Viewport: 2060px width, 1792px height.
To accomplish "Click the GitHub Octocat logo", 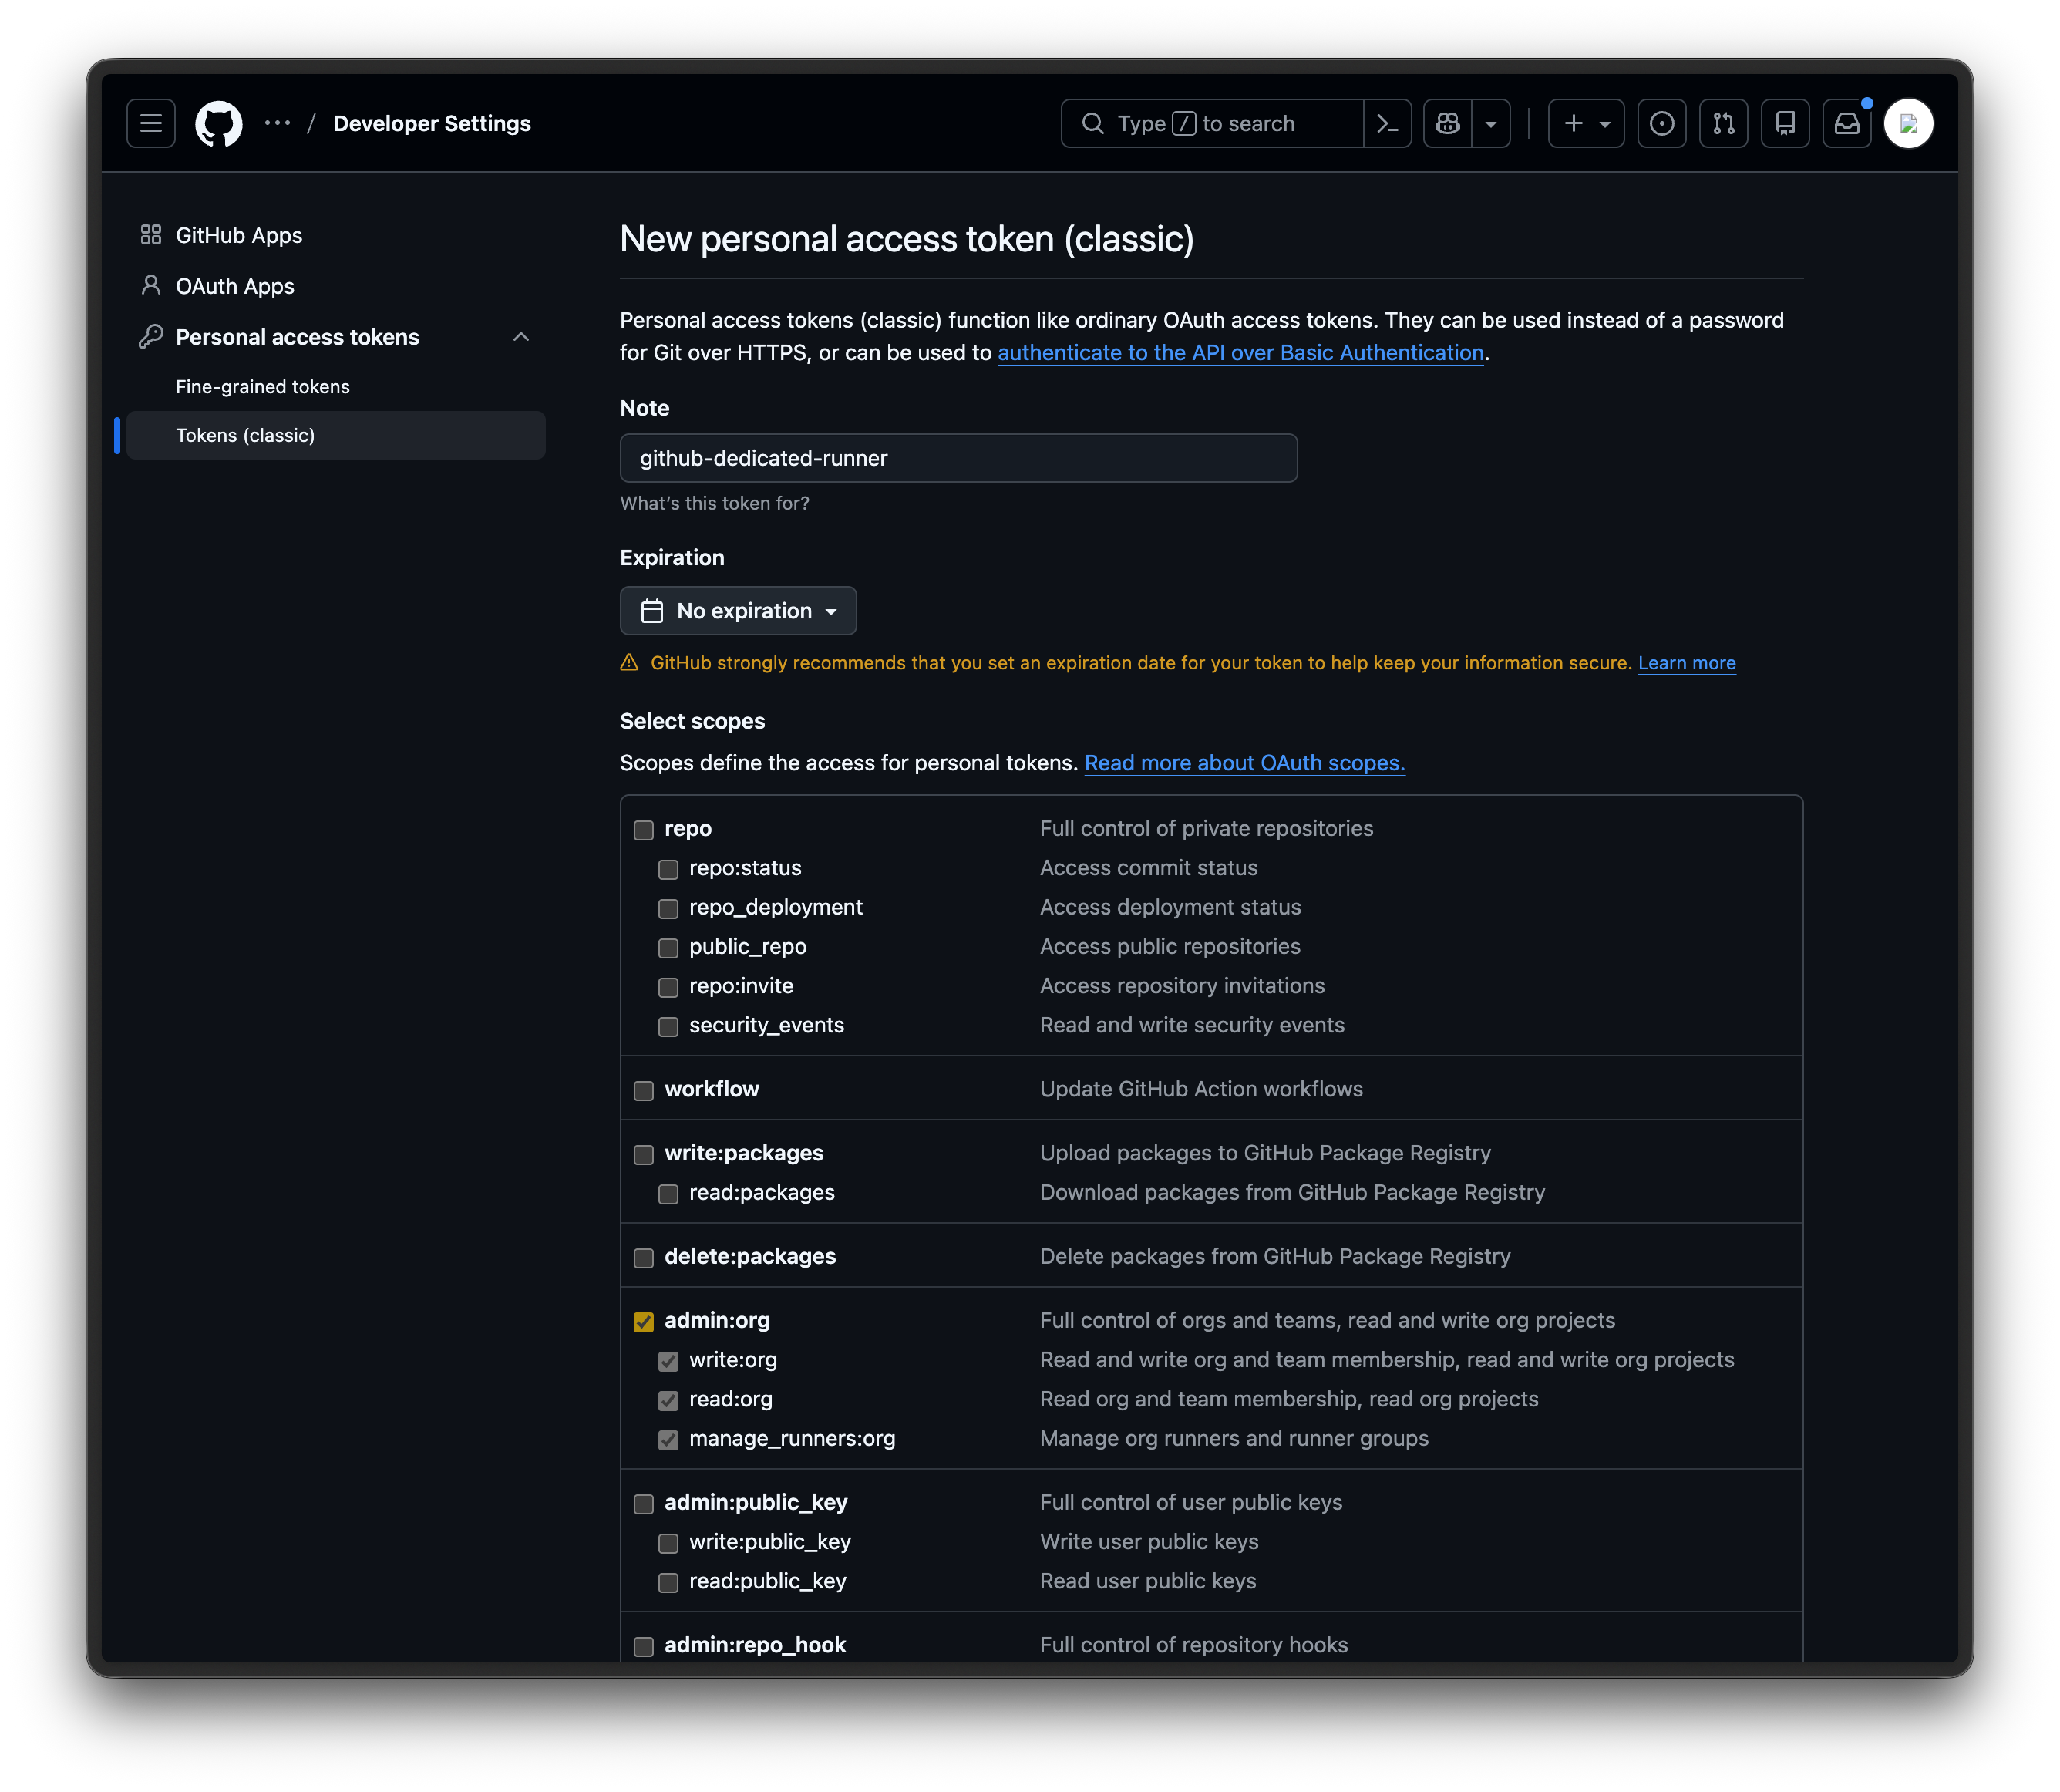I will 218,123.
